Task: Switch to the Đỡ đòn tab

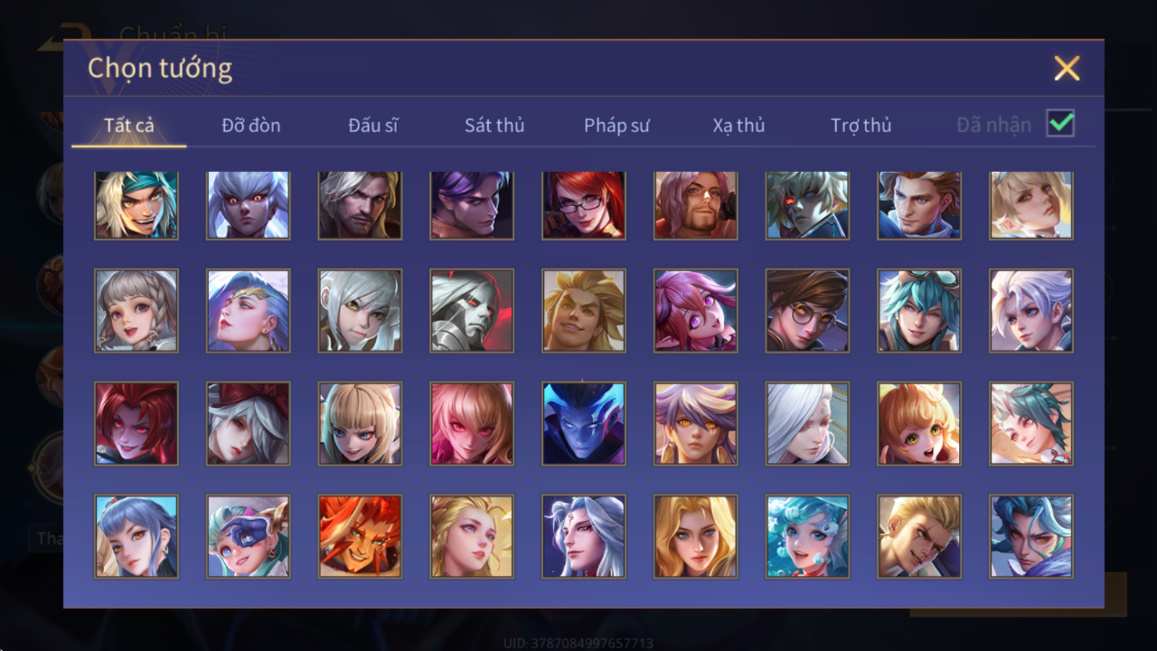Action: point(251,125)
